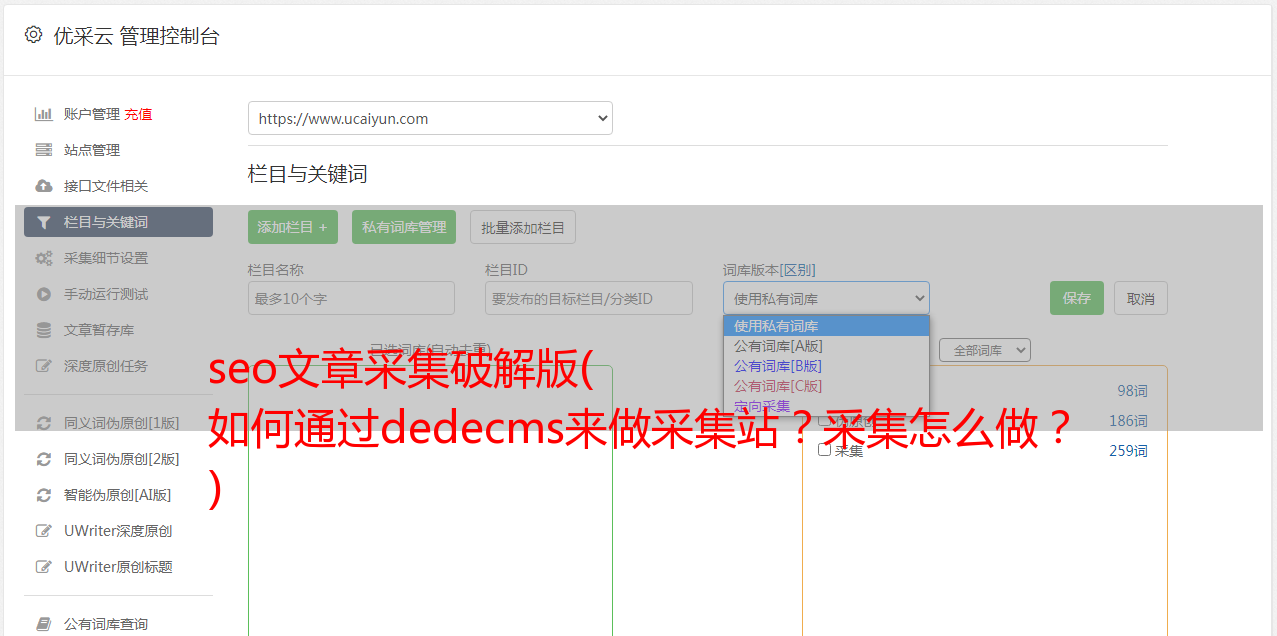The width and height of the screenshot is (1277, 636).
Task: Open 智能伪原创[AI版] in sidebar
Action: pos(118,495)
